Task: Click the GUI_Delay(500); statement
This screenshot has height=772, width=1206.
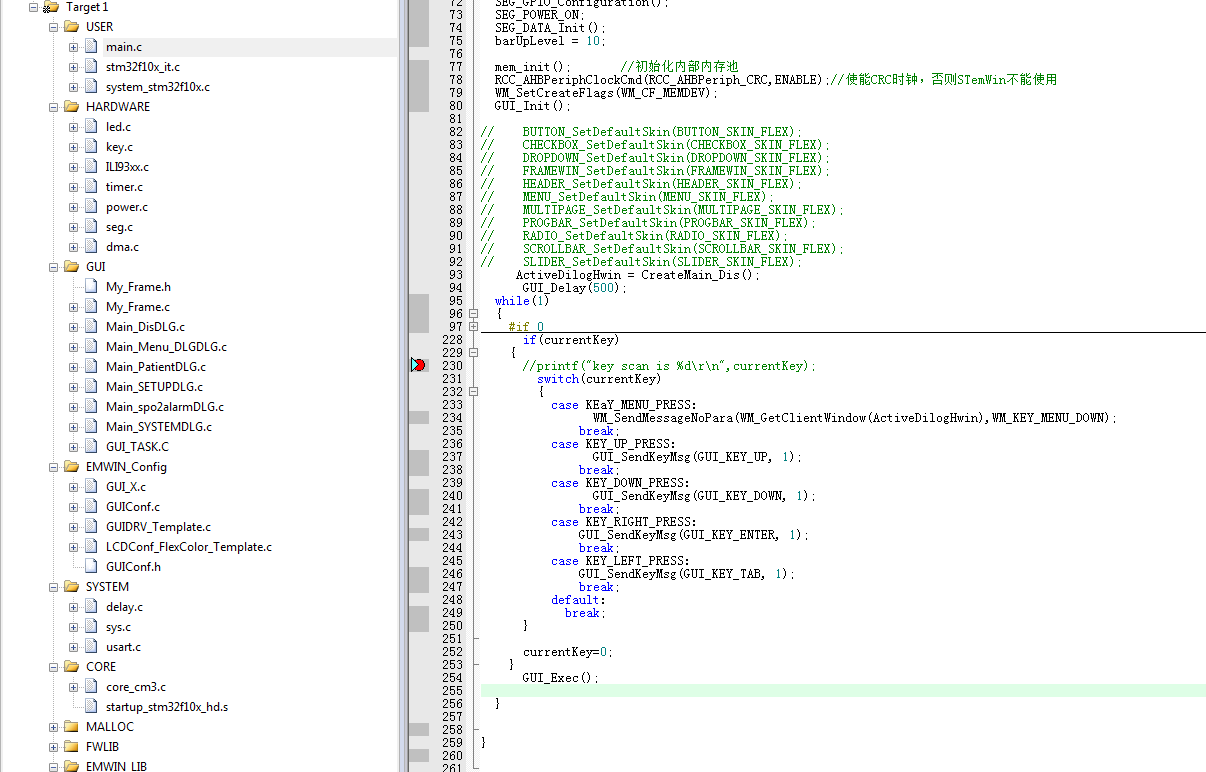Action: pos(574,288)
